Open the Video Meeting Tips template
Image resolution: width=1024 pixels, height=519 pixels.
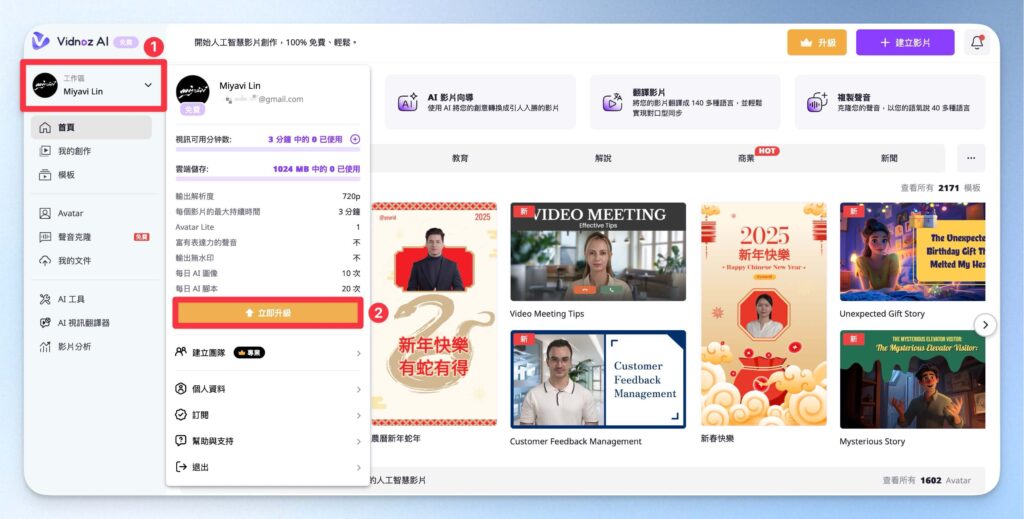598,251
